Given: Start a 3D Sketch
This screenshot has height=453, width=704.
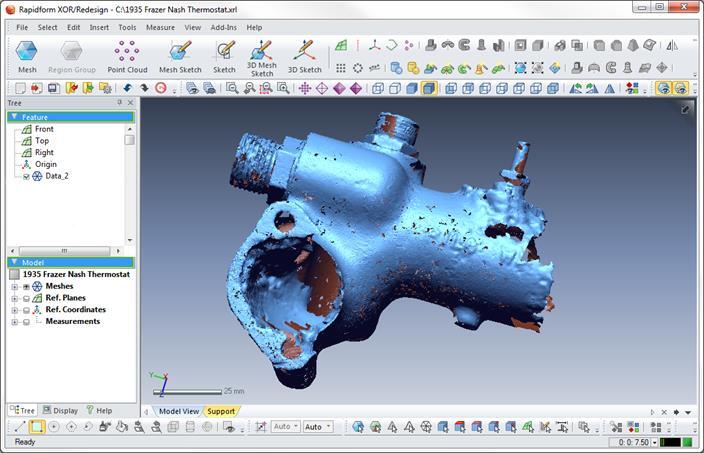Looking at the screenshot, I should [304, 57].
